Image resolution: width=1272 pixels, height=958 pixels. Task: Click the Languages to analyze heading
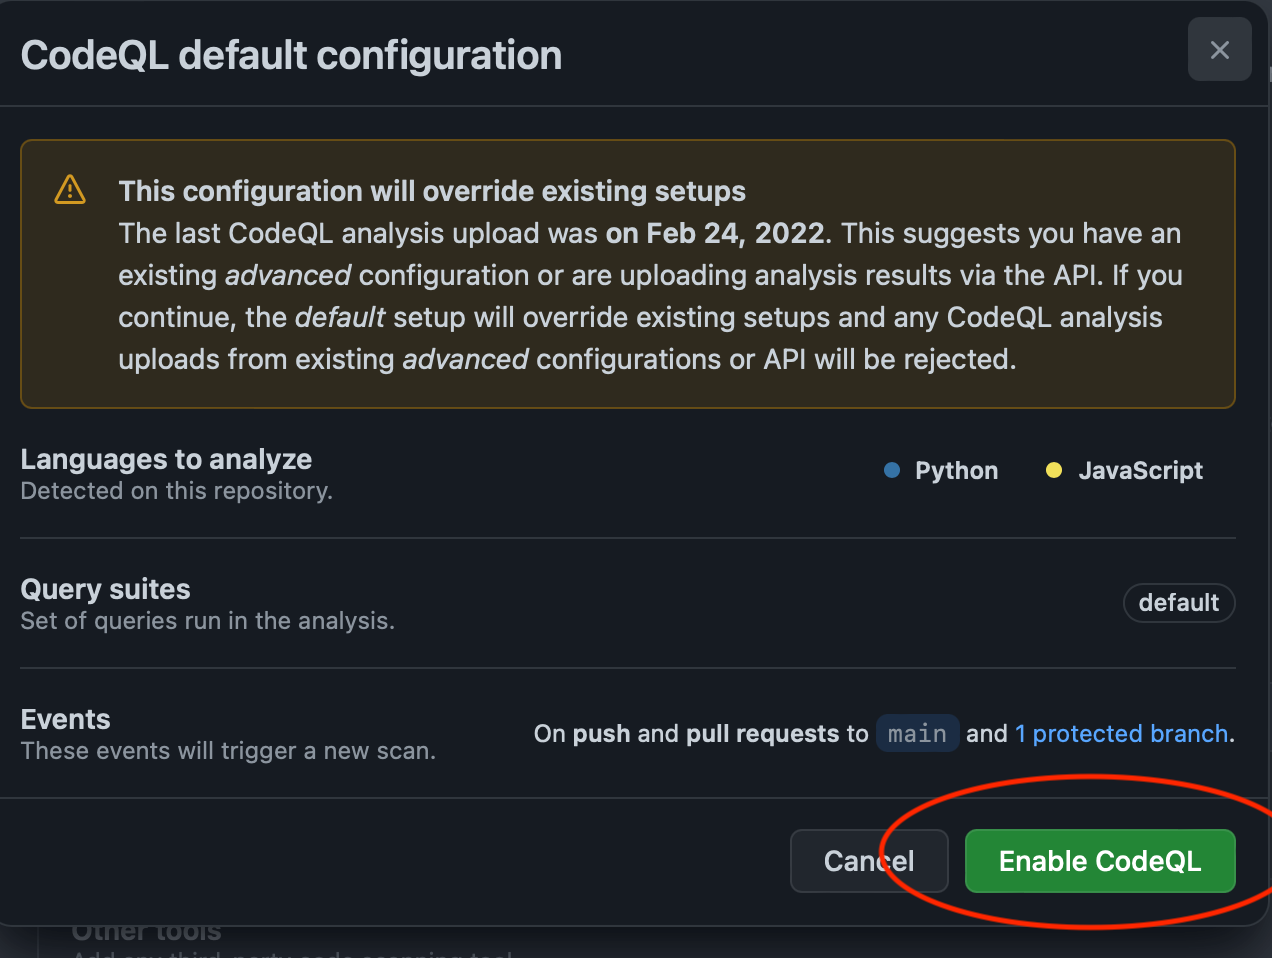click(166, 459)
